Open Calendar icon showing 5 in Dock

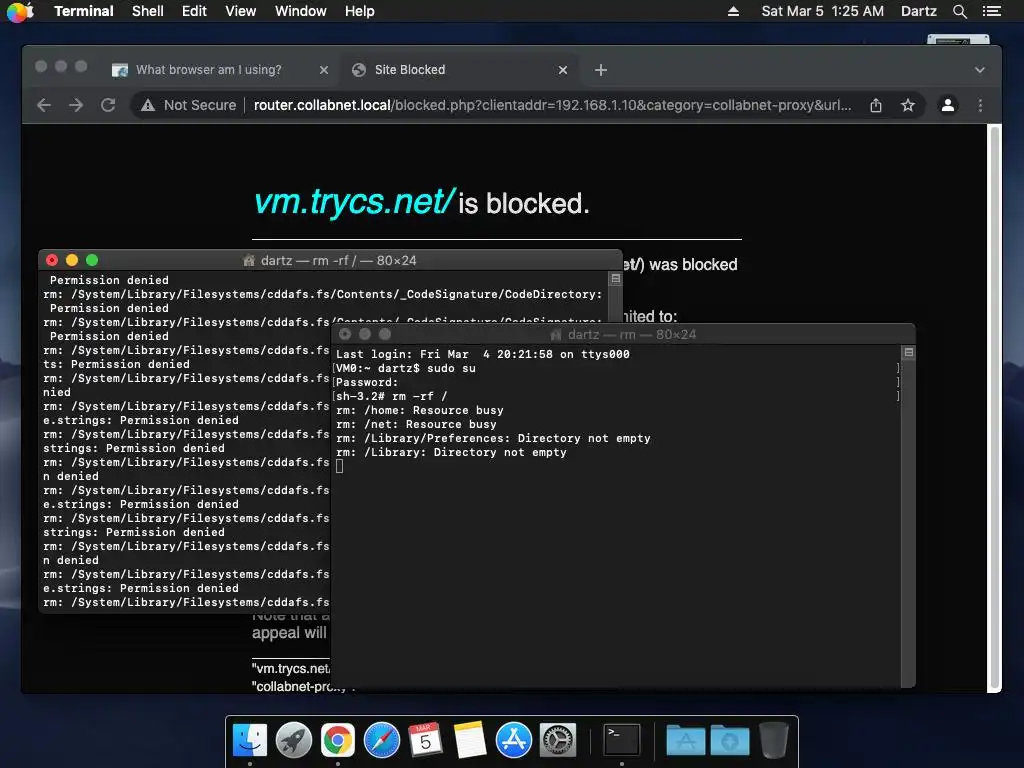pos(425,740)
